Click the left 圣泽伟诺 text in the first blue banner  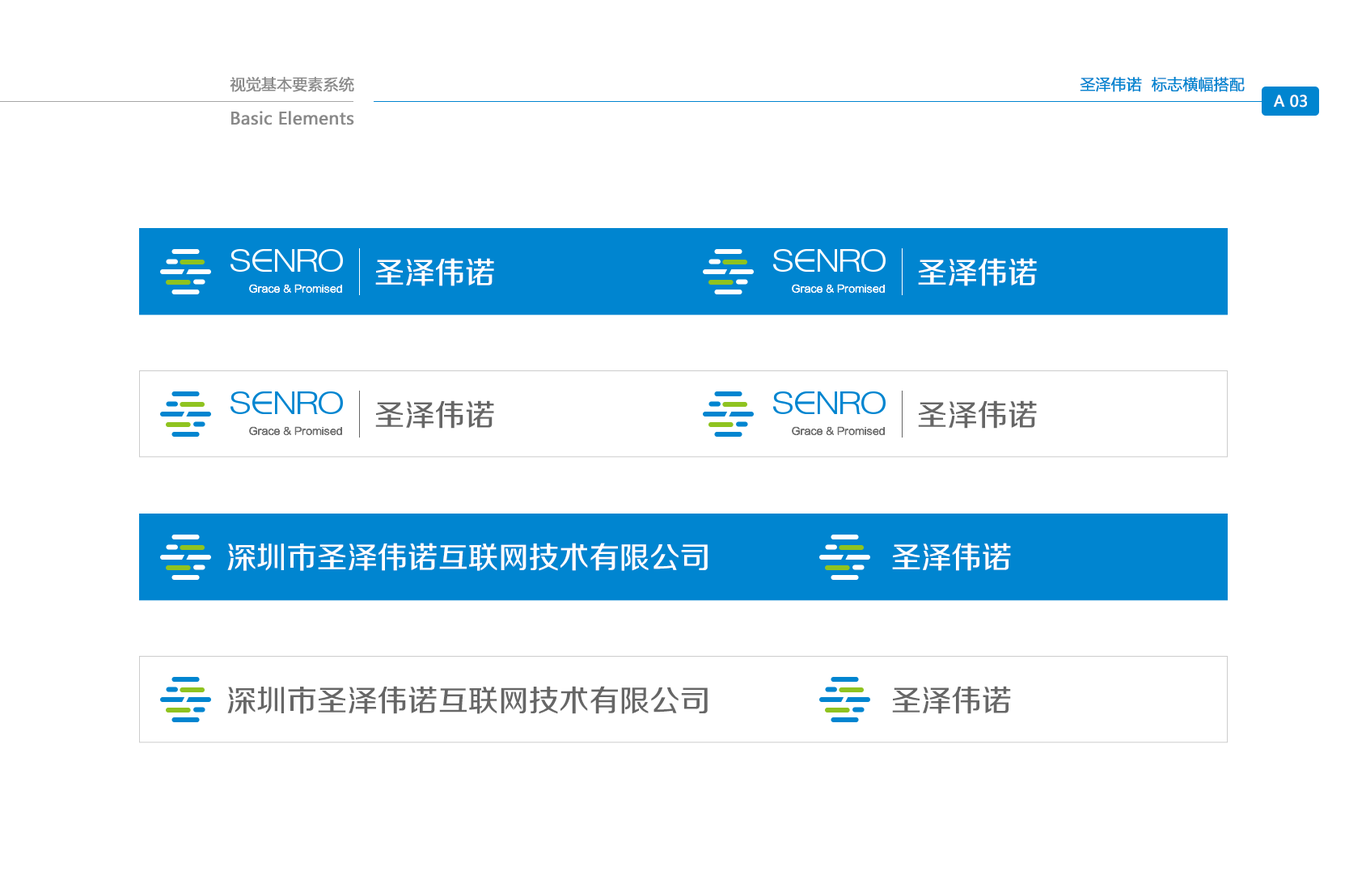(x=435, y=272)
